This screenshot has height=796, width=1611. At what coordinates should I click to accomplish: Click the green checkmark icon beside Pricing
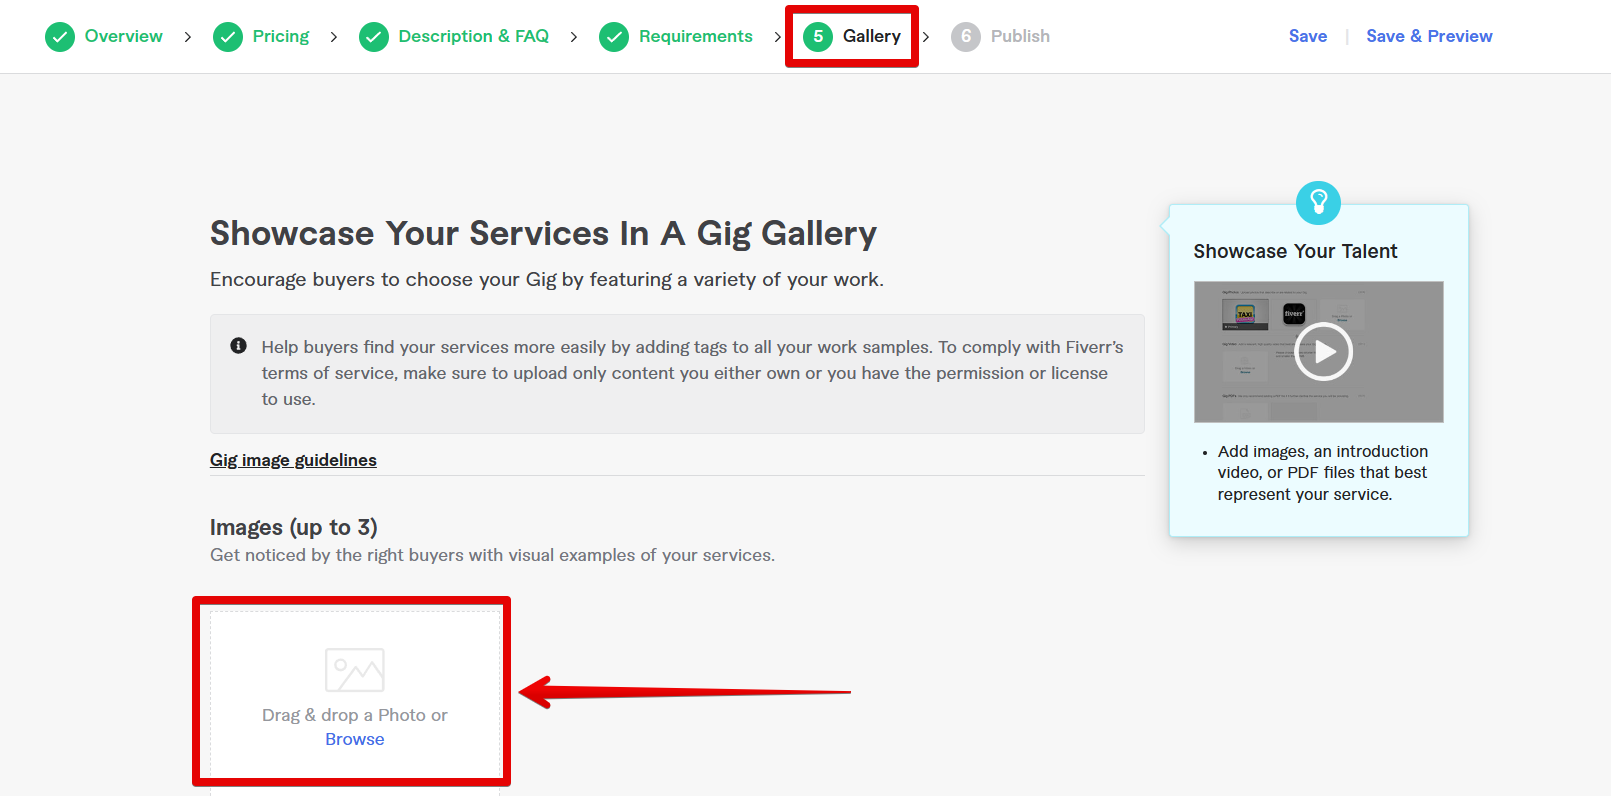click(x=228, y=37)
